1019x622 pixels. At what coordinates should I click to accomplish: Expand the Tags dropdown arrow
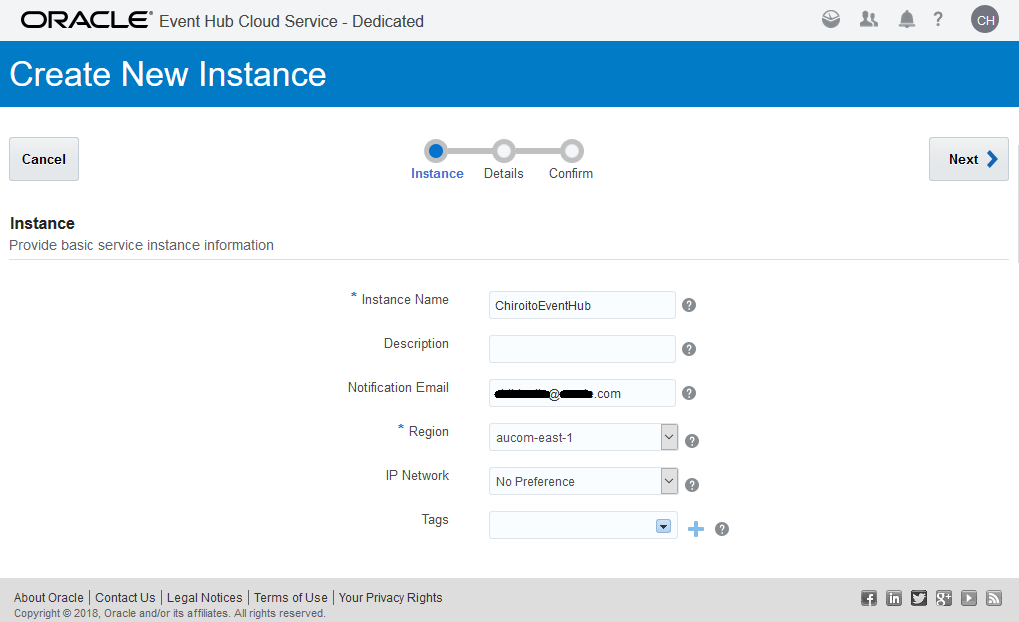tap(663, 526)
